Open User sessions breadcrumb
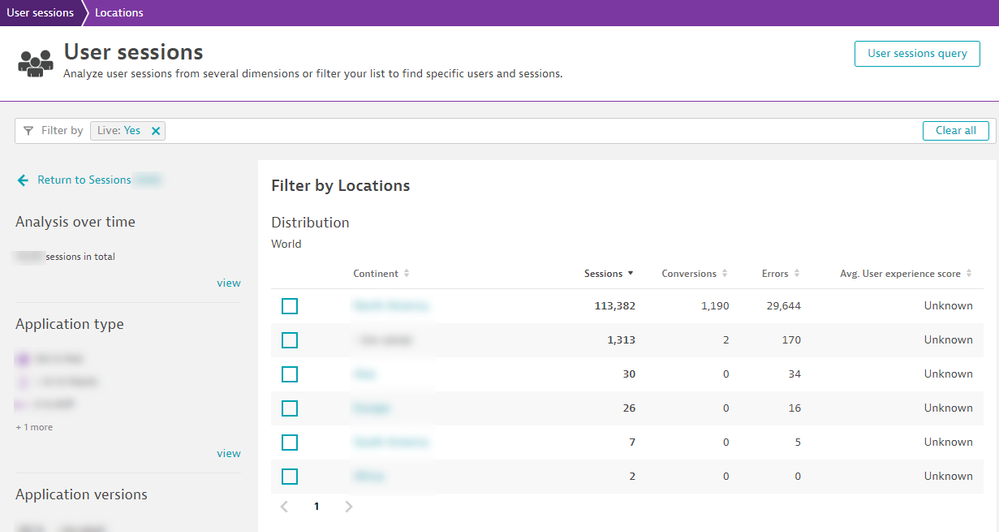 (x=40, y=13)
